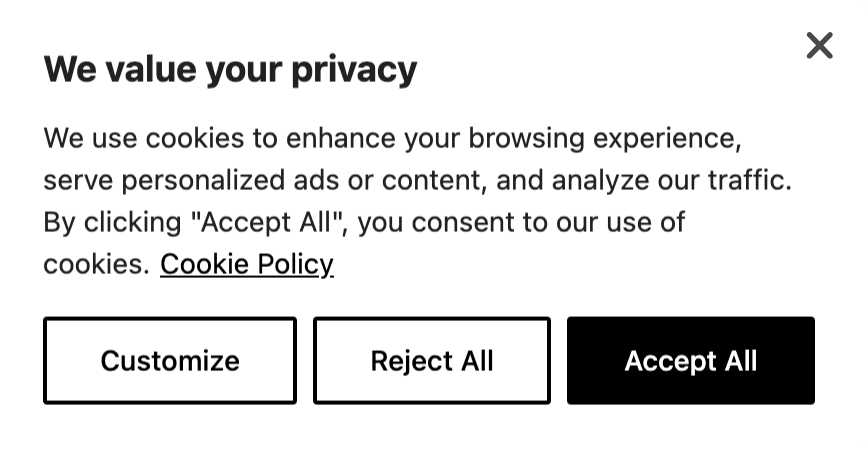Image resolution: width=865 pixels, height=450 pixels.
Task: Select Accept All to consent
Action: [x=690, y=361]
